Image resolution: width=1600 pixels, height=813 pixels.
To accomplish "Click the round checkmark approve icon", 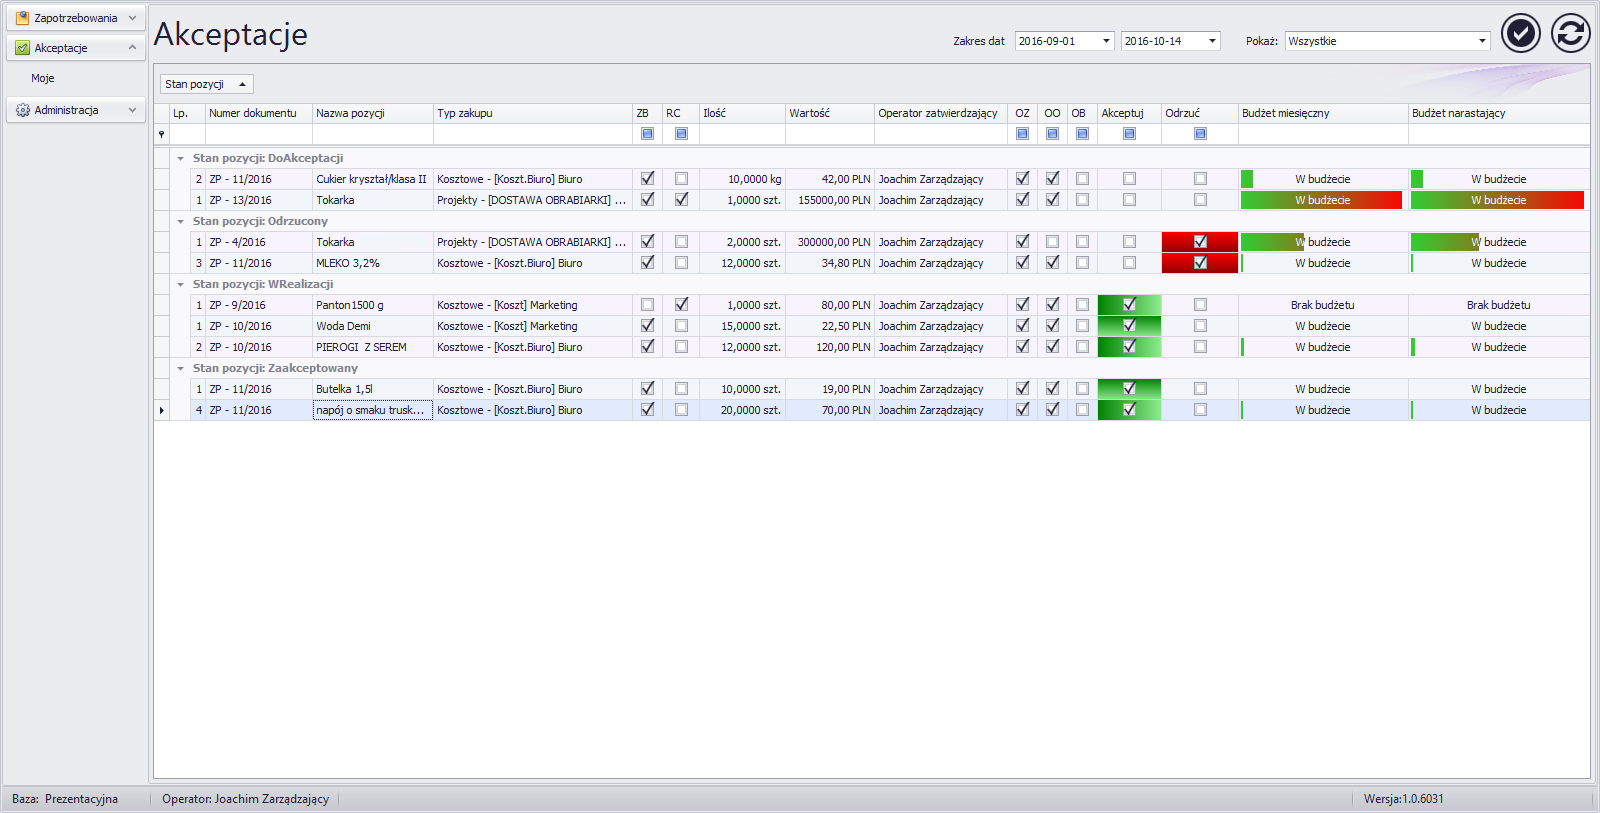I will [1521, 33].
